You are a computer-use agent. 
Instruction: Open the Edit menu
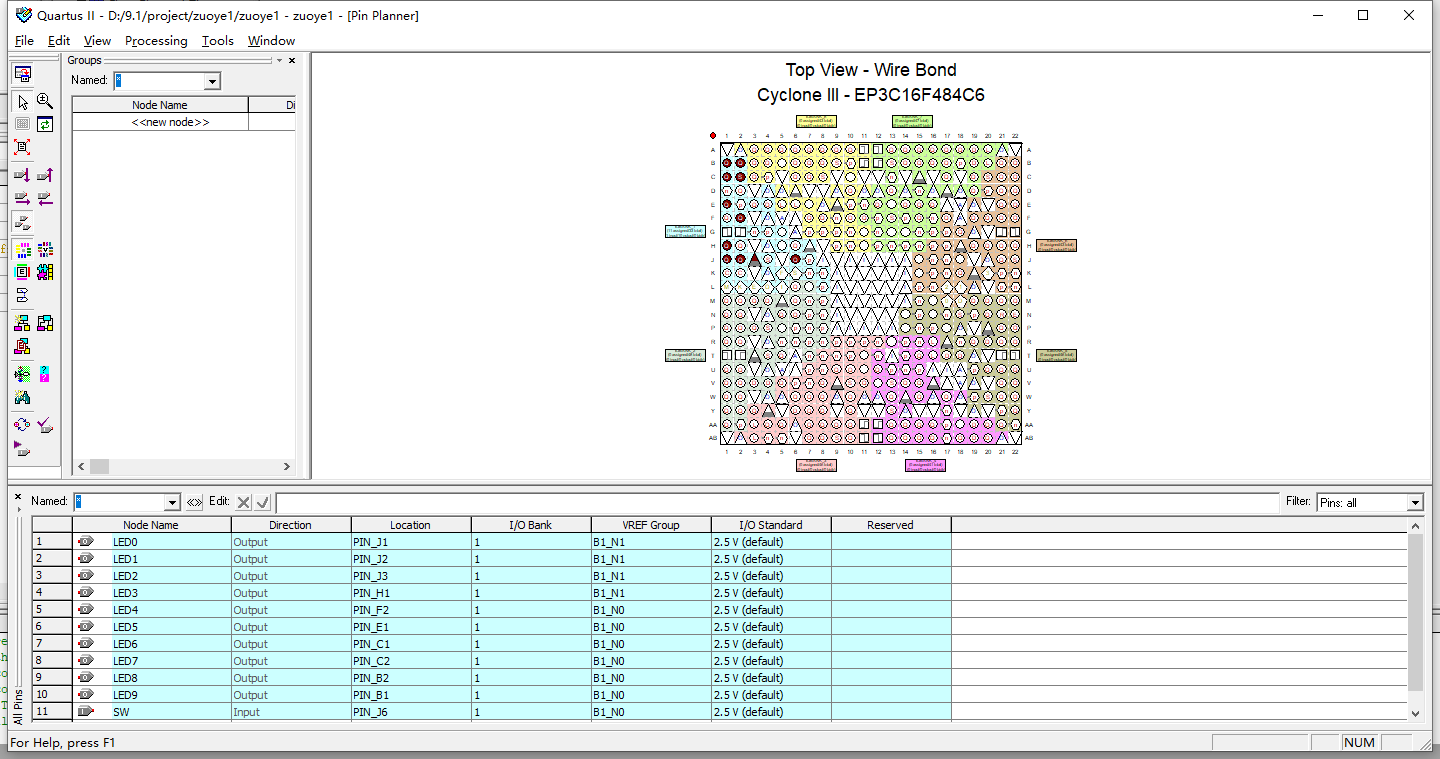59,41
